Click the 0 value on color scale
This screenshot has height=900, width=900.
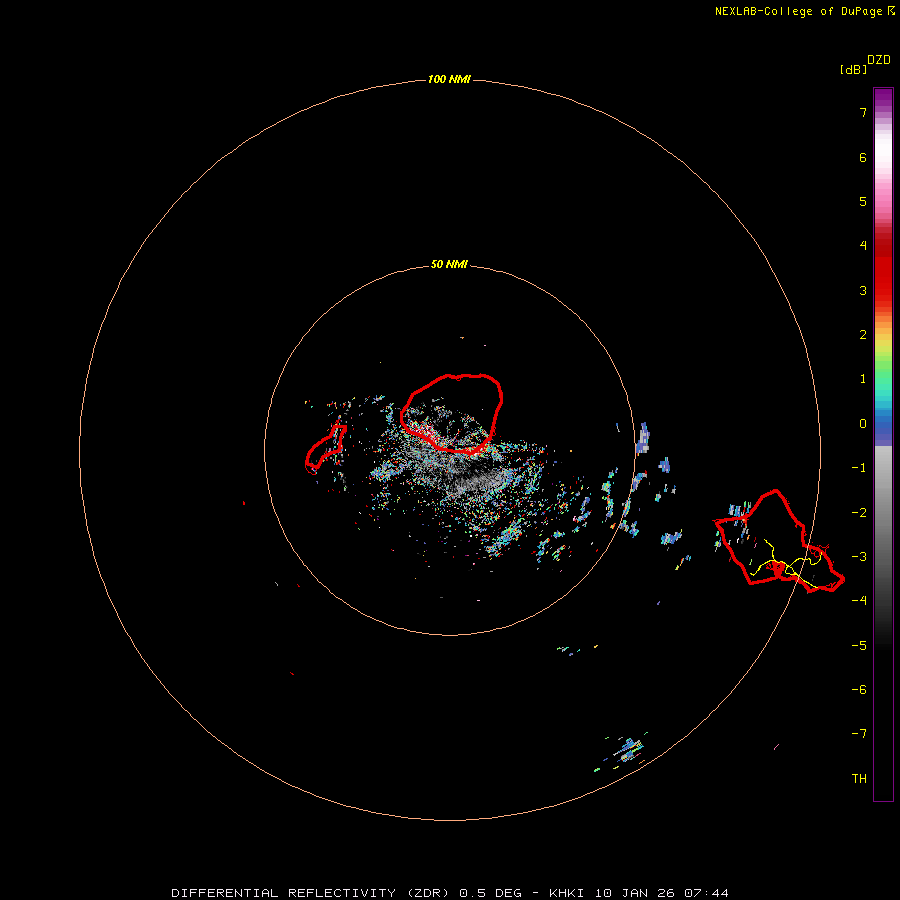863,424
